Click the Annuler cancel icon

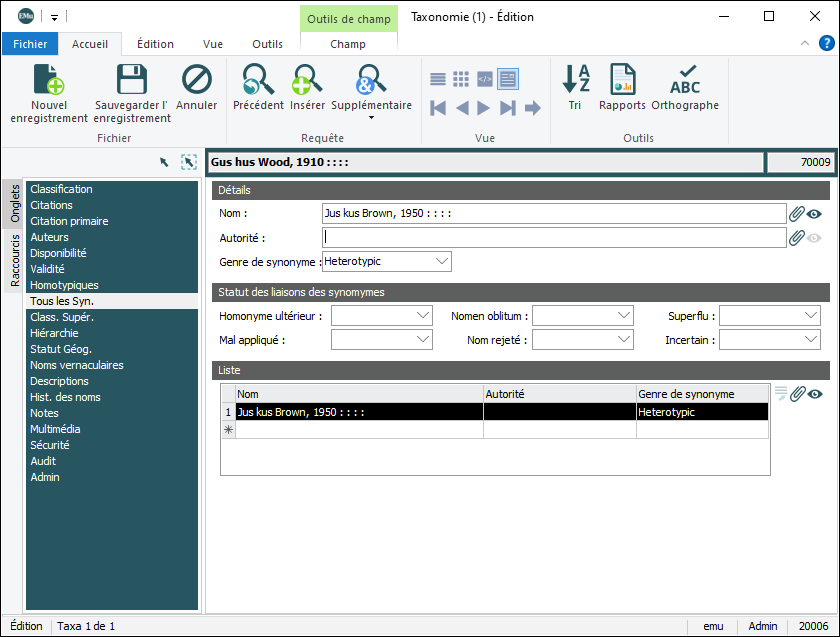[x=197, y=80]
